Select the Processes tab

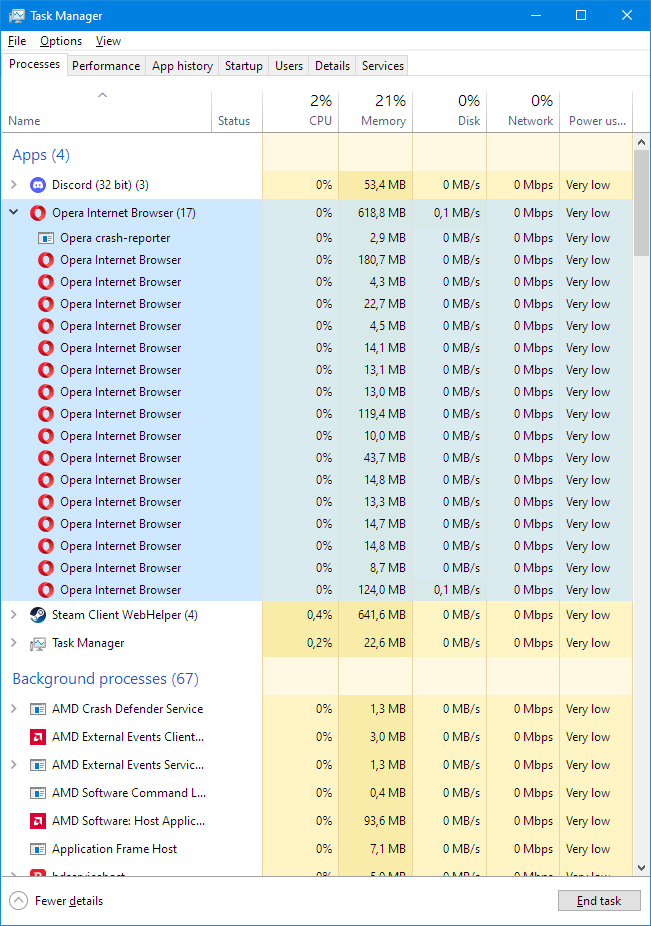tap(34, 64)
